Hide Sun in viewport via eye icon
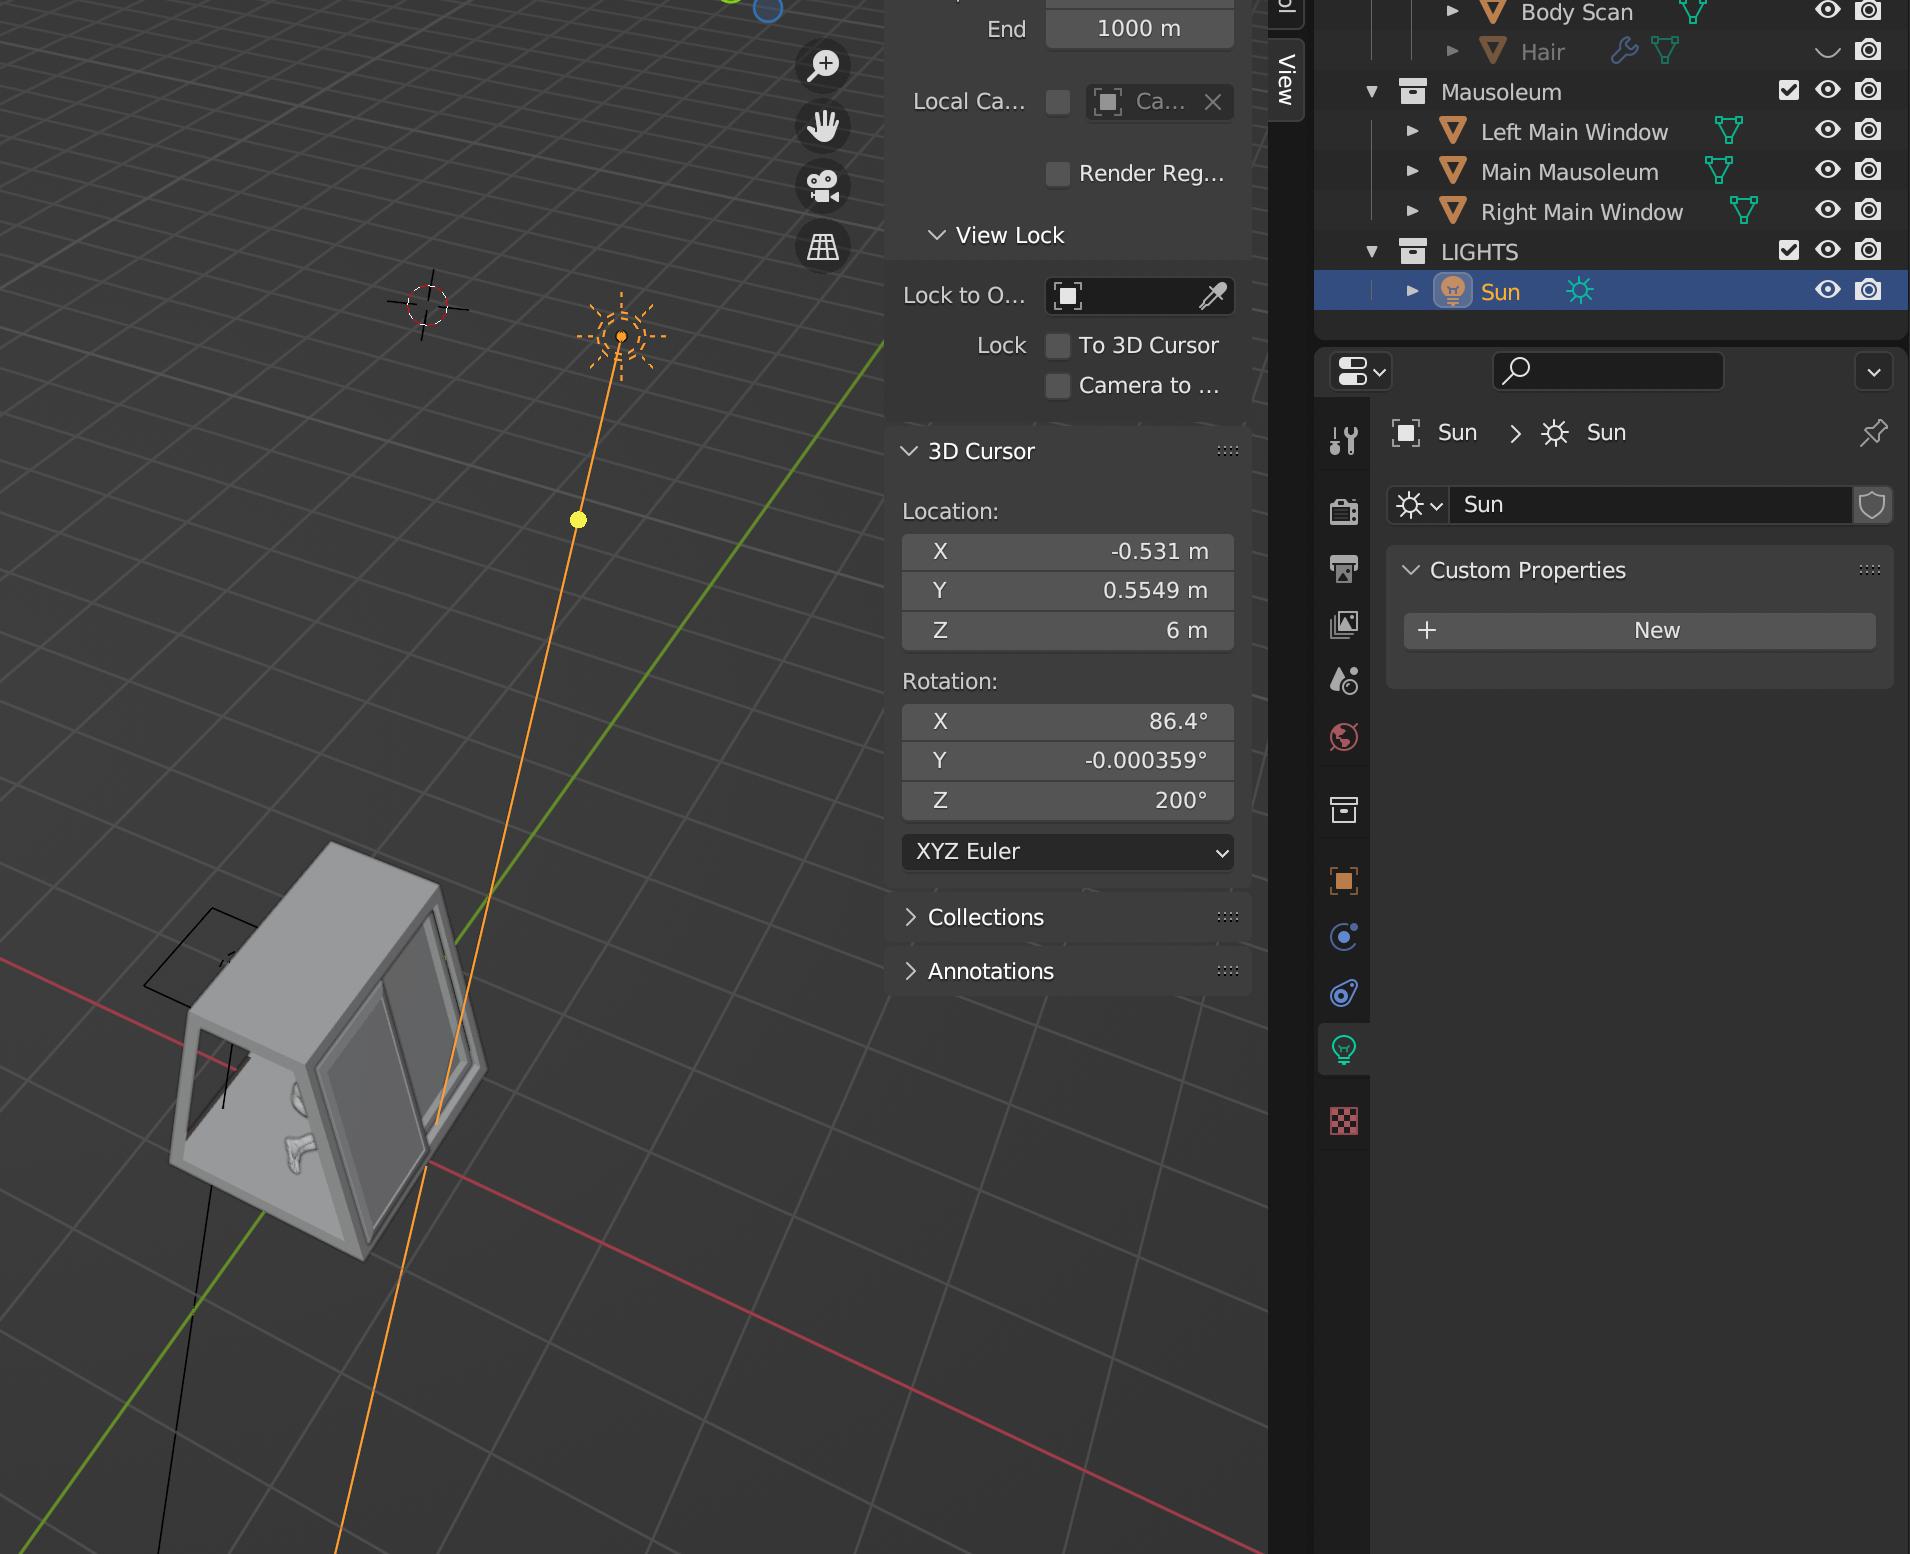The height and width of the screenshot is (1554, 1910). click(1827, 291)
